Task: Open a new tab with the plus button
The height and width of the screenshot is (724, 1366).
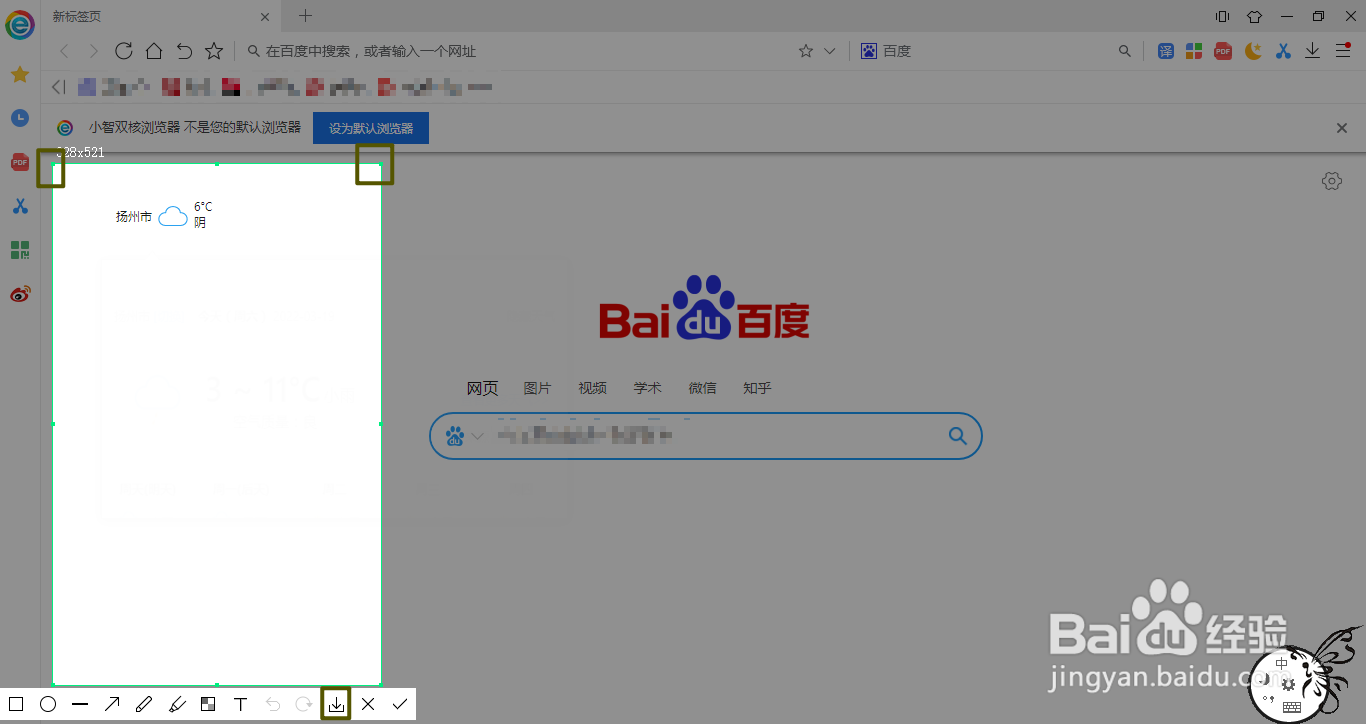Action: (x=306, y=16)
